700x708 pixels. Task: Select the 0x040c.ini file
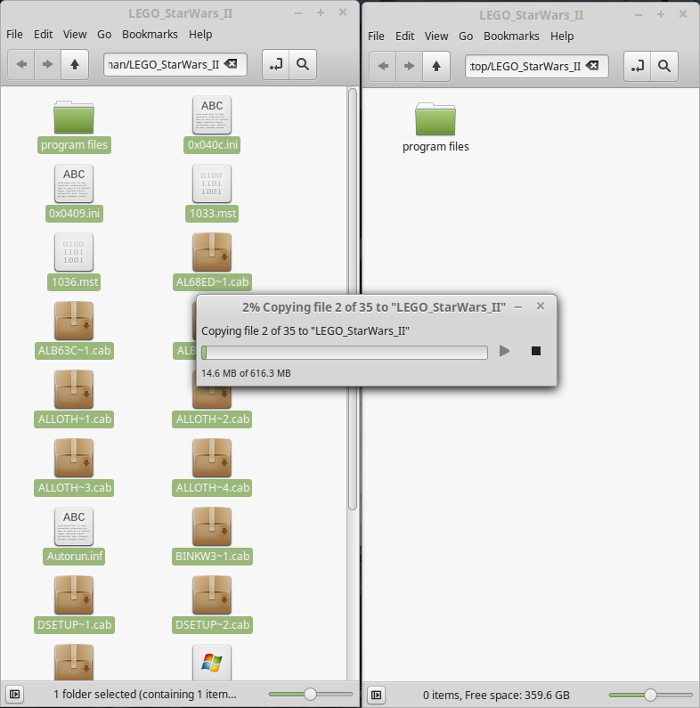[212, 125]
